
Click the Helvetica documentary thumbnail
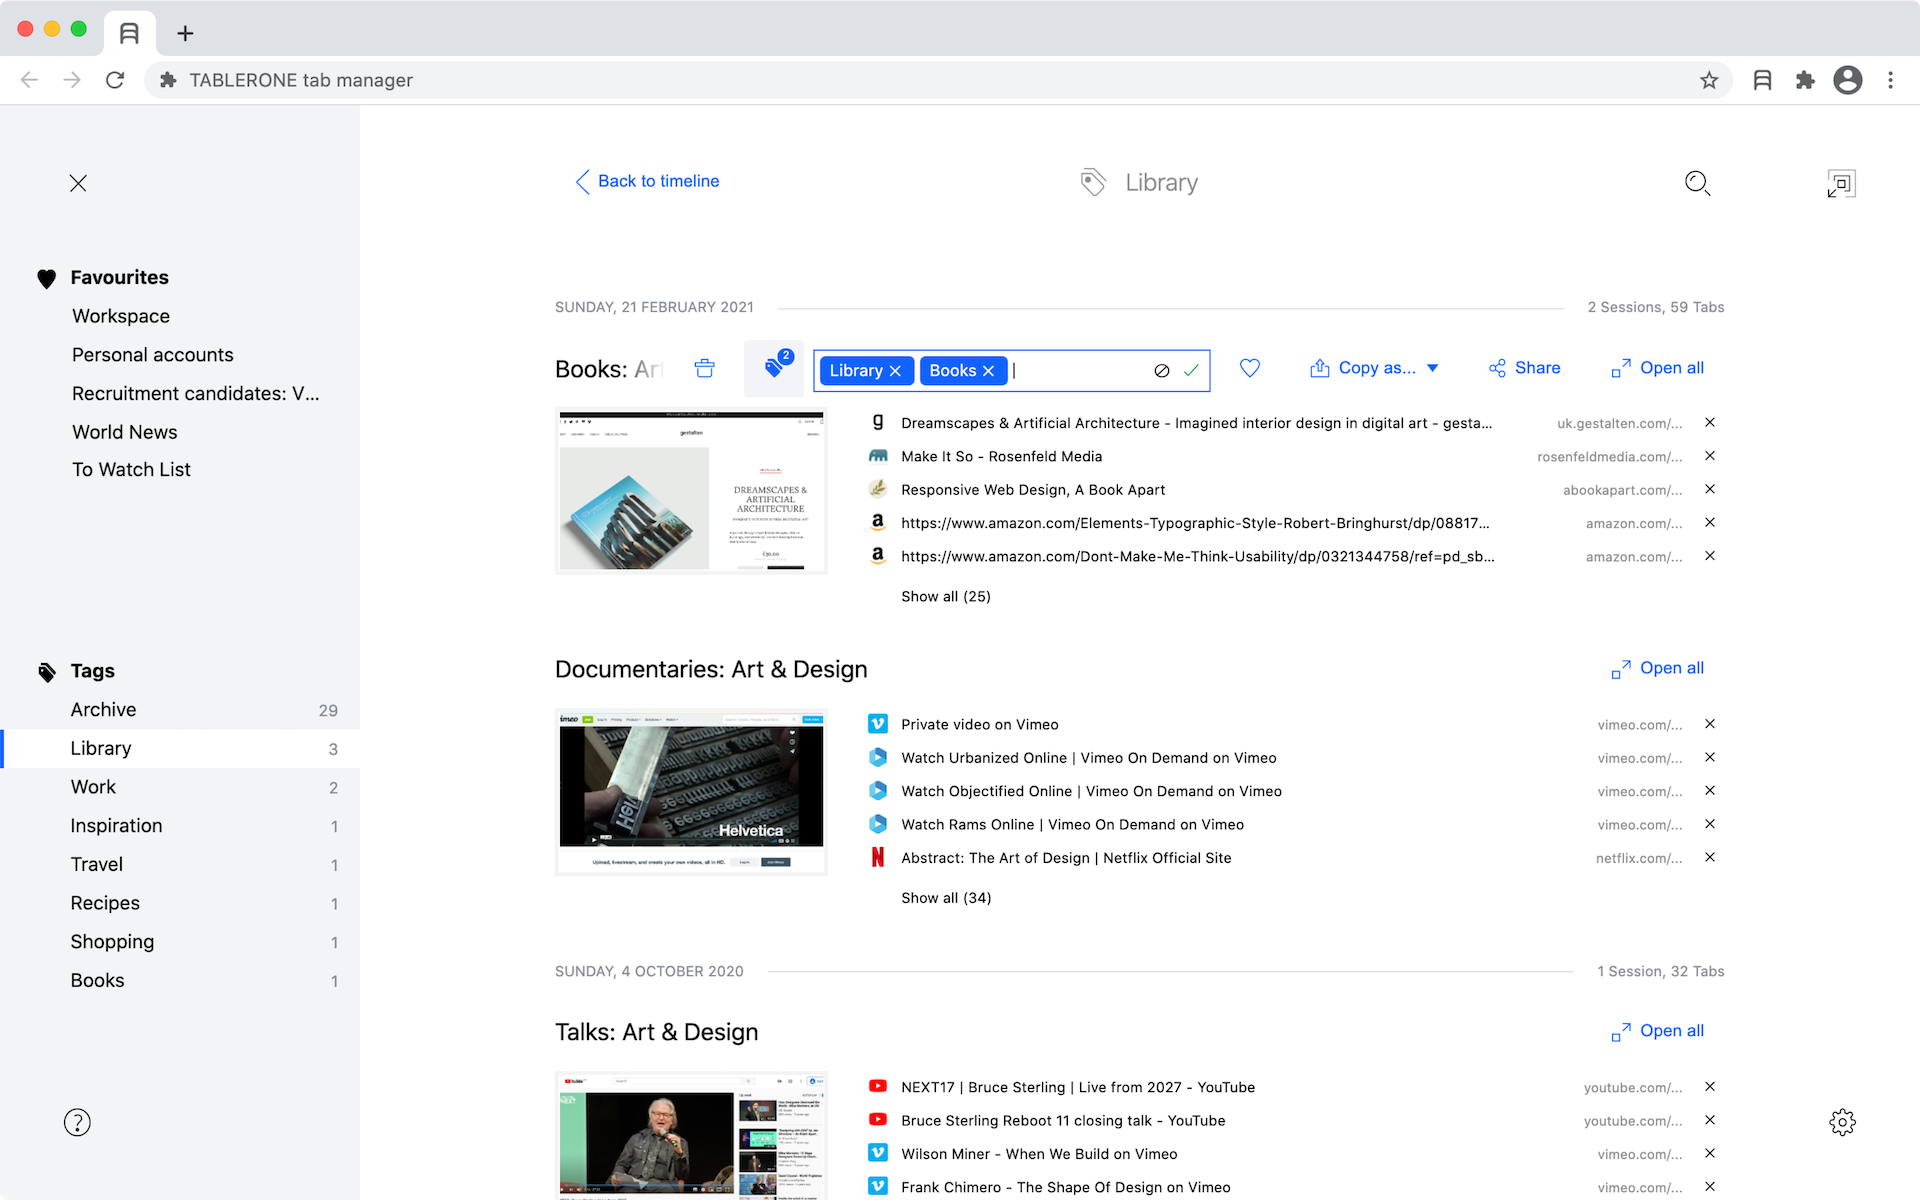[x=691, y=791]
